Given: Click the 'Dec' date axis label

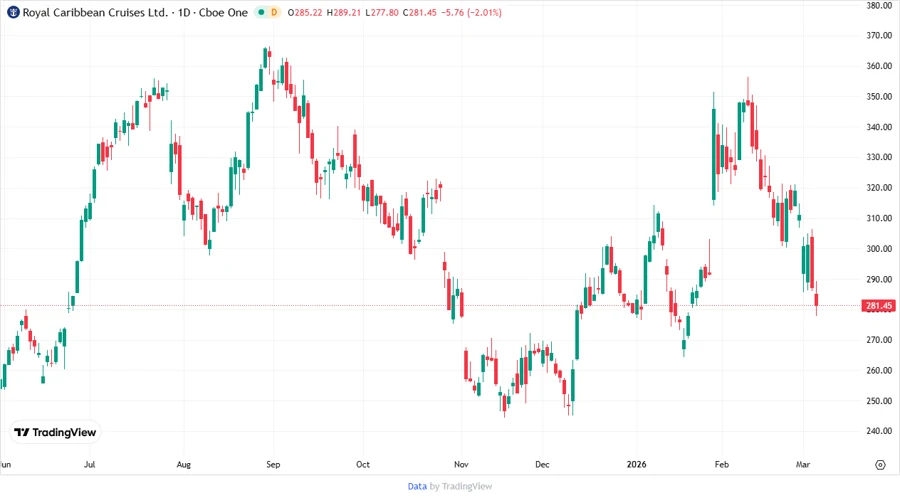Looking at the screenshot, I should (542, 464).
